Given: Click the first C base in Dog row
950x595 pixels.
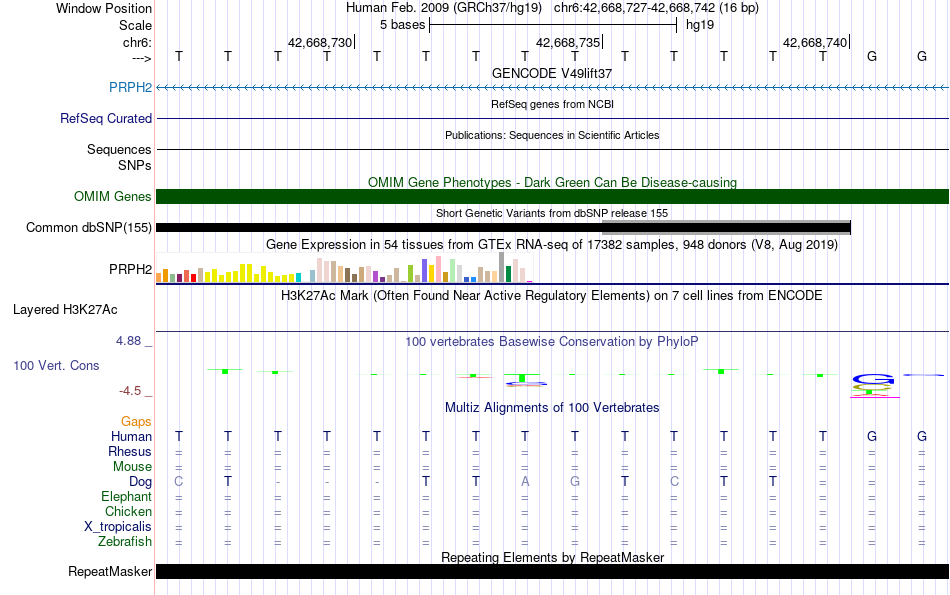Looking at the screenshot, I should click(178, 481).
